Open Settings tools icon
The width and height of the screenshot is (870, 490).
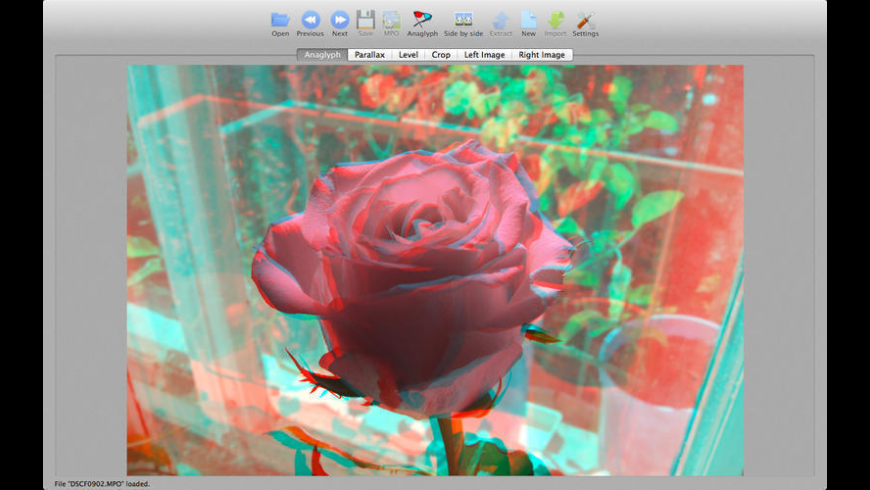586,20
